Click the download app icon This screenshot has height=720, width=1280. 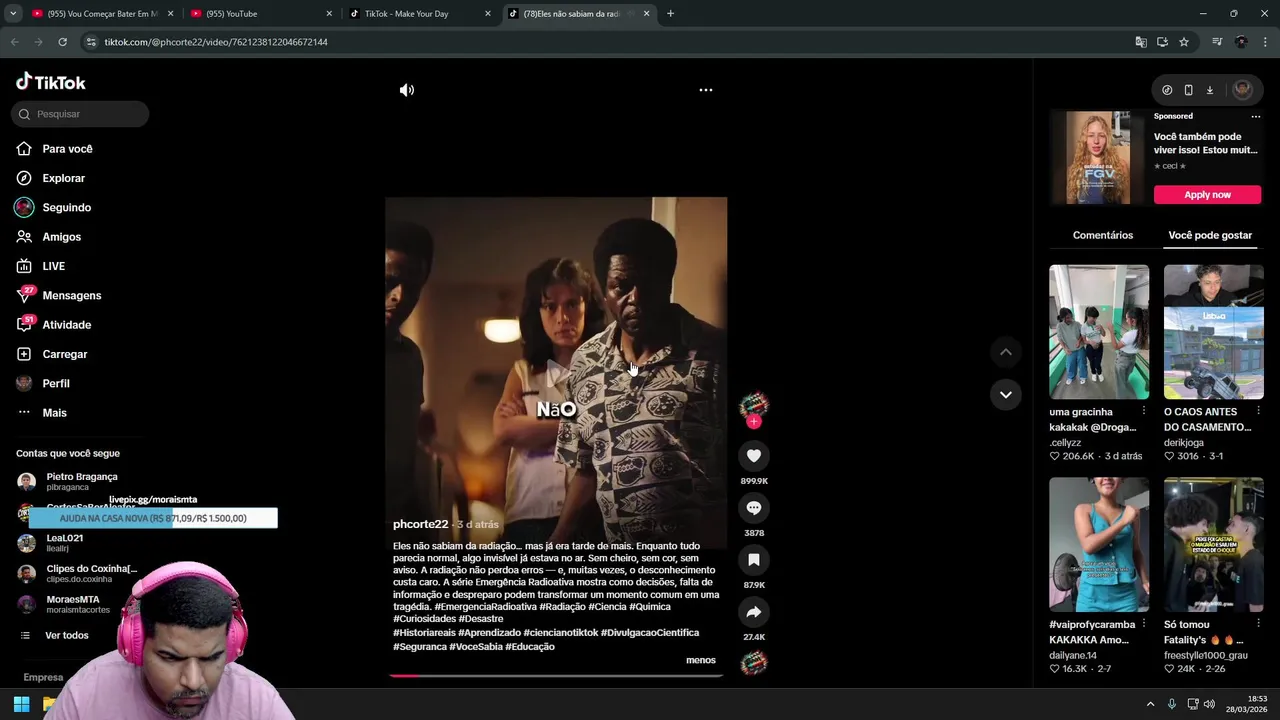click(x=1209, y=90)
